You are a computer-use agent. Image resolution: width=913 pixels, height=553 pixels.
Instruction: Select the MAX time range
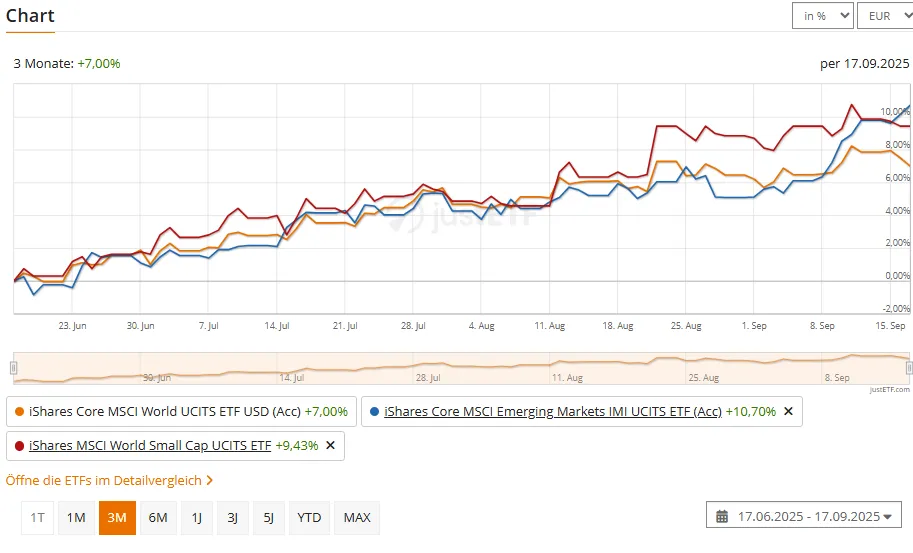(x=357, y=517)
